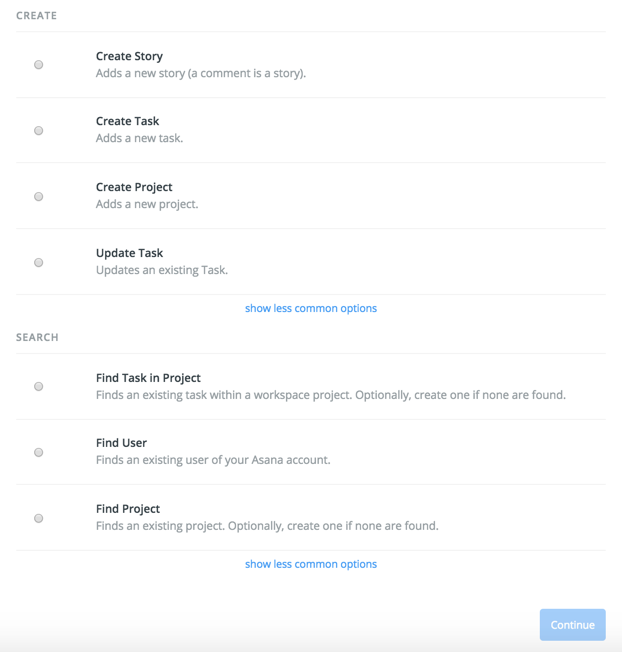Click the "Adds a new project." description

pyautogui.click(x=147, y=204)
